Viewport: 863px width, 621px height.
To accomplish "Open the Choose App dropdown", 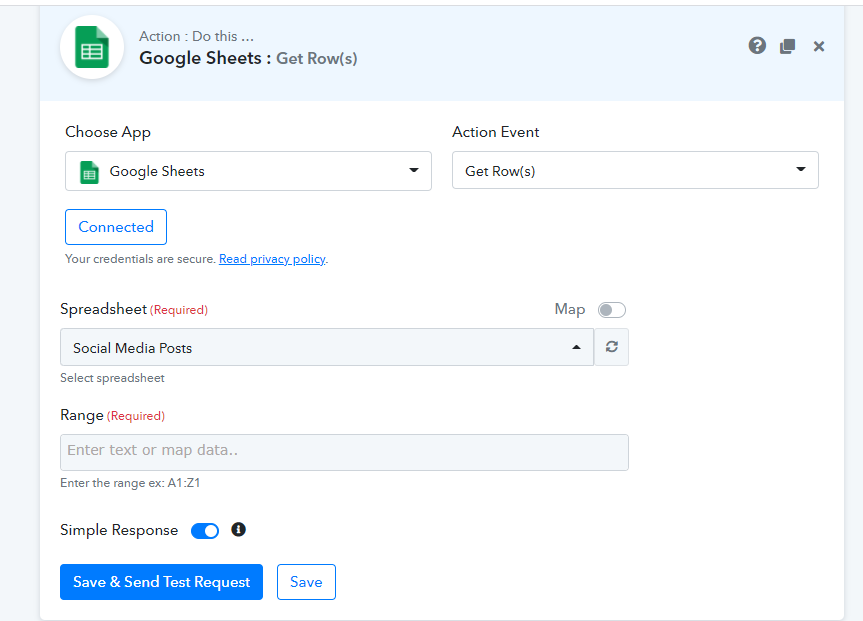I will 248,171.
